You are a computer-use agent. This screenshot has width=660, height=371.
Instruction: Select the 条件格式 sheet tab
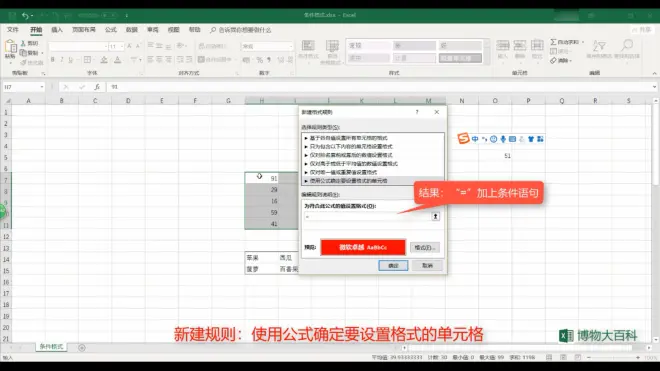[x=51, y=347]
